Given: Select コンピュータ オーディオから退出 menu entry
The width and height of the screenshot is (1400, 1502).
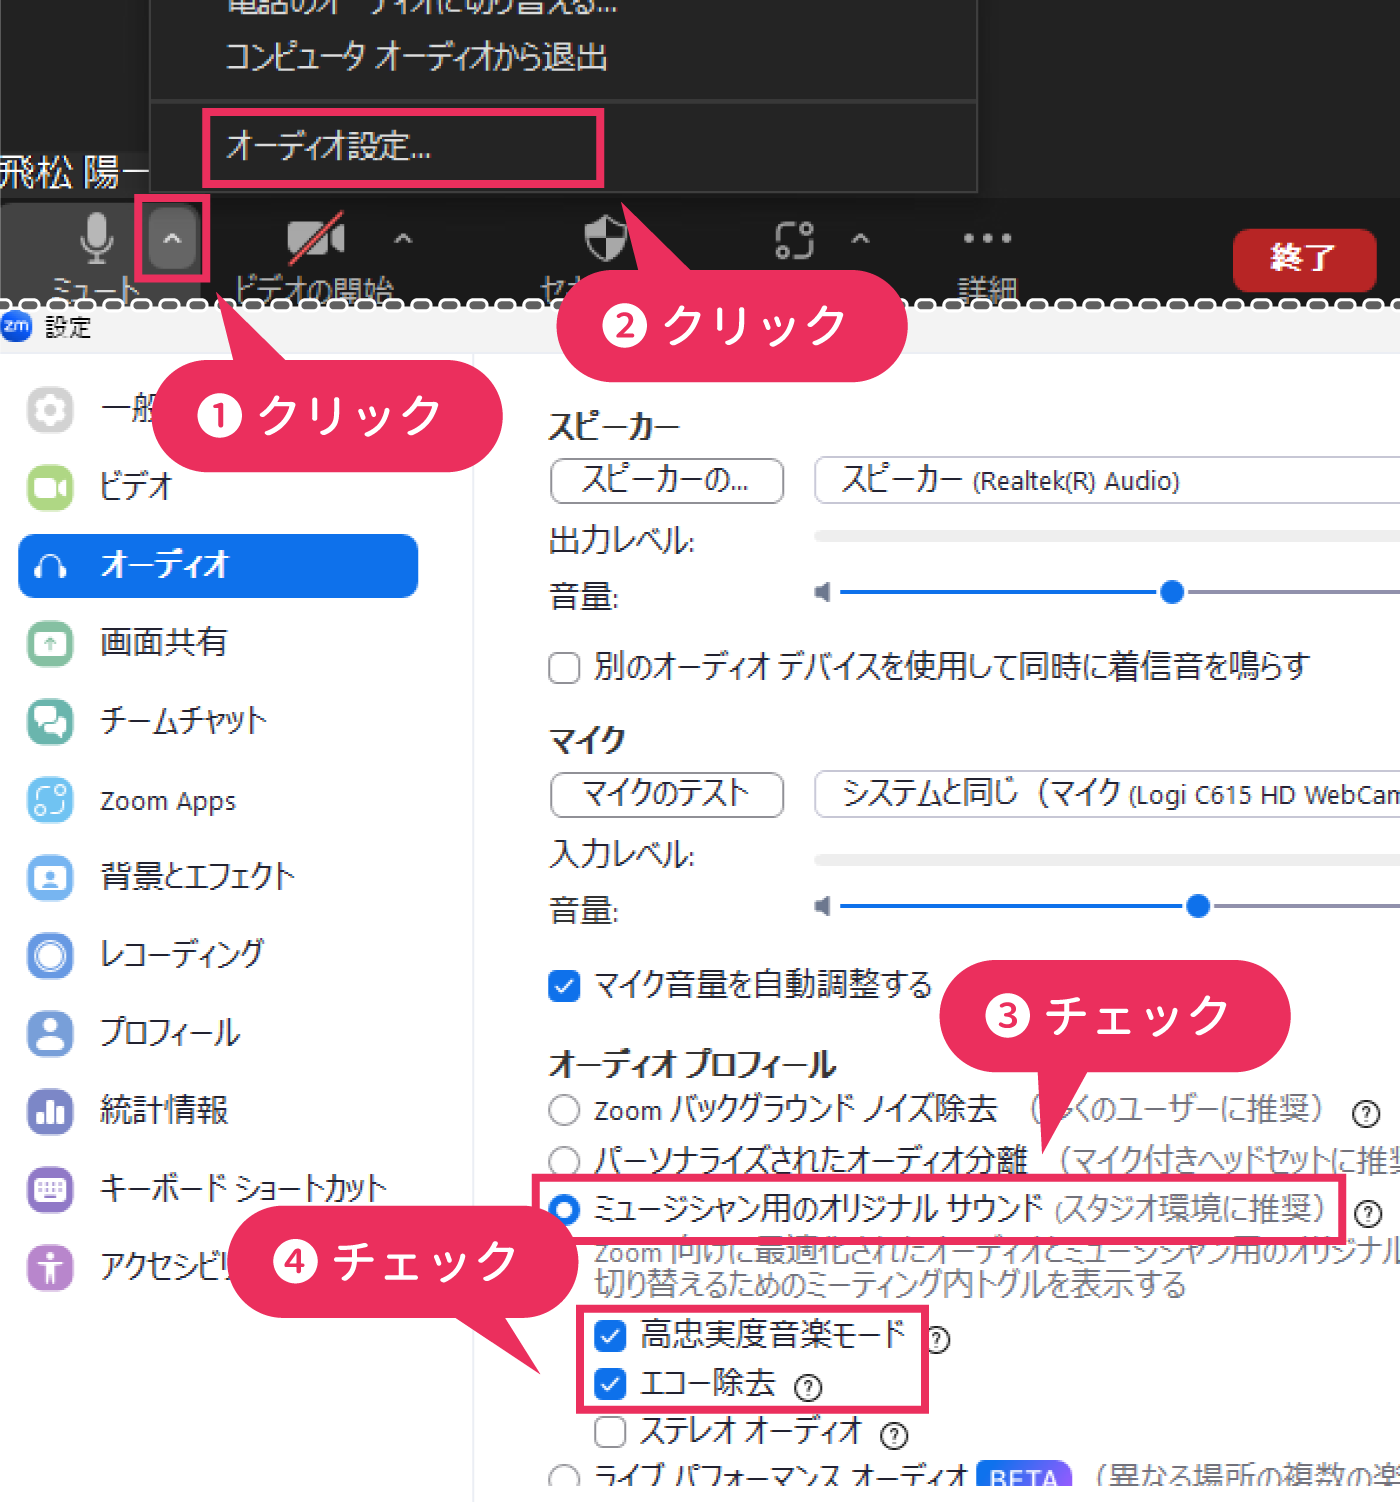Looking at the screenshot, I should pos(416,57).
